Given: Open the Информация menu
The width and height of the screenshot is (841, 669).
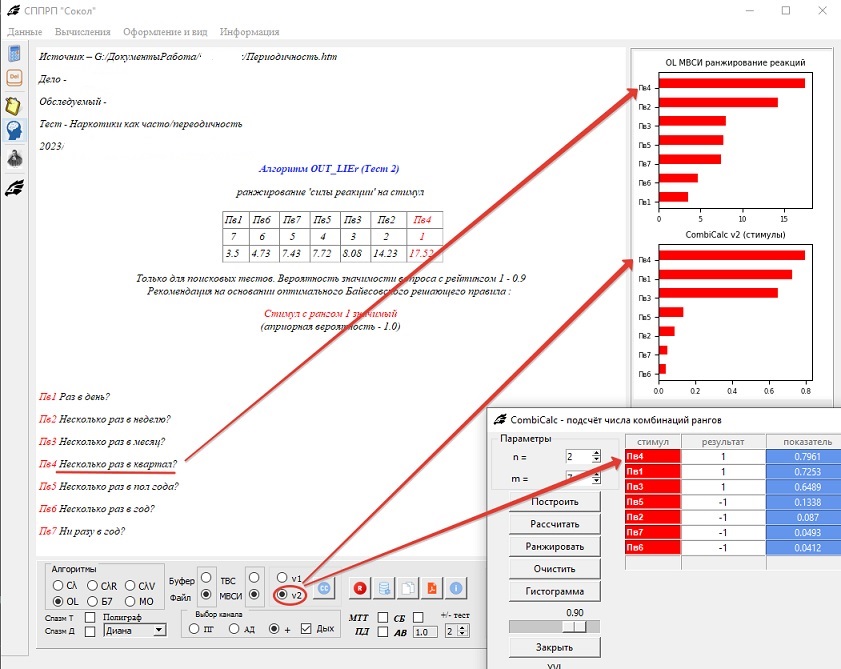Looking at the screenshot, I should click(249, 32).
